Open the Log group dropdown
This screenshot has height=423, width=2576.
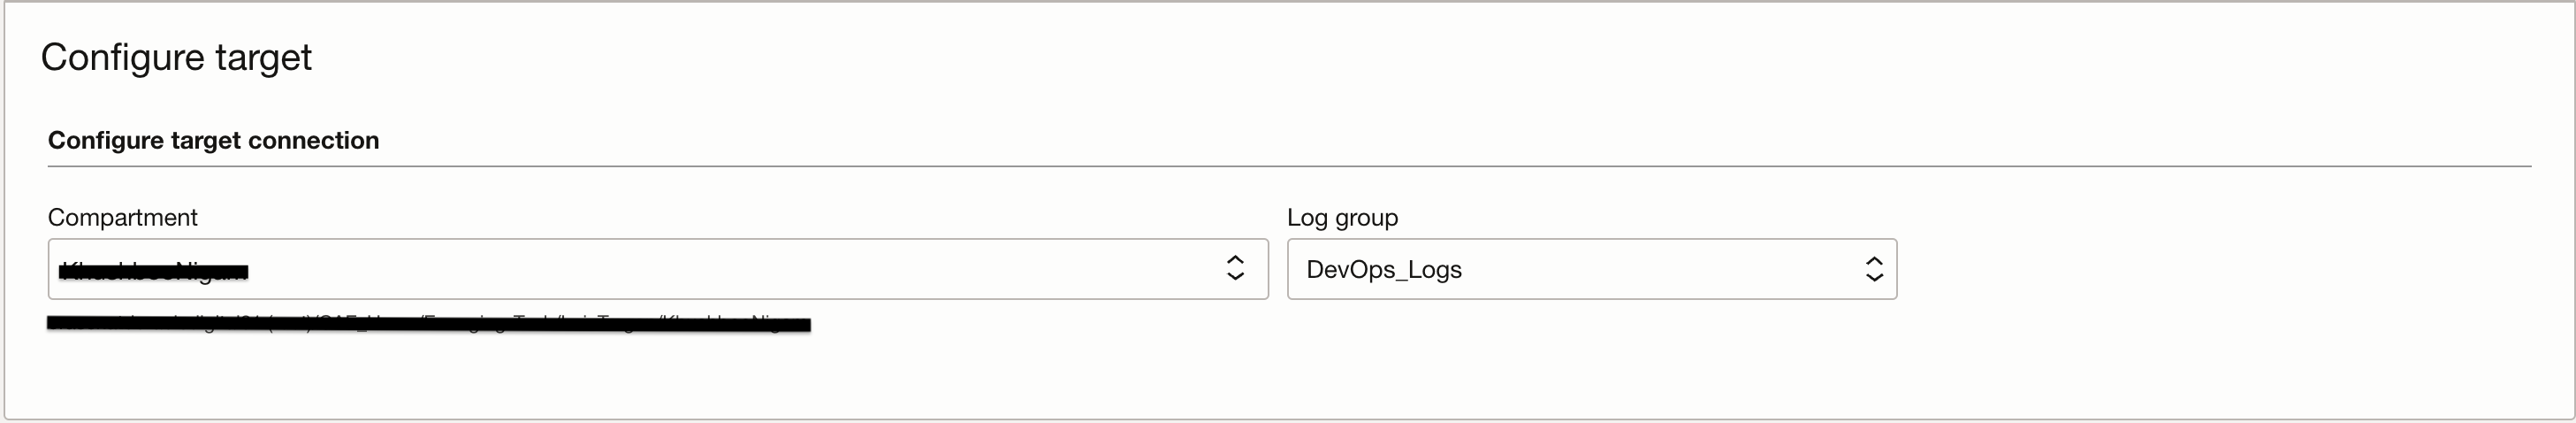(x=1590, y=269)
